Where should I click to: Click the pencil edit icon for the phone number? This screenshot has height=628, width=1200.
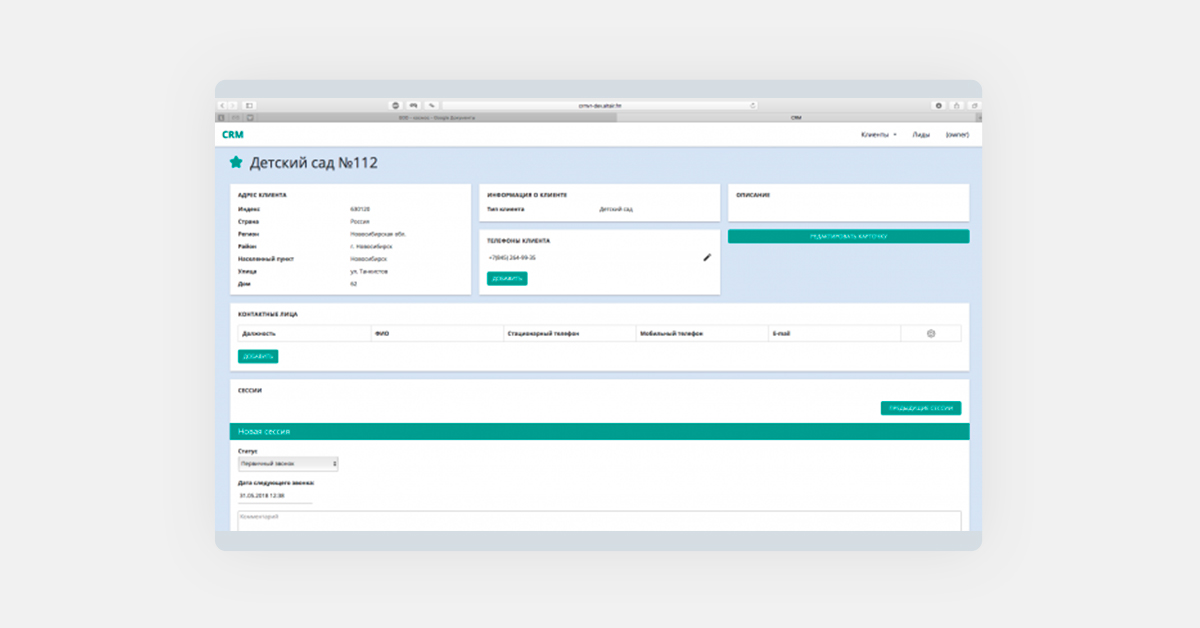(707, 257)
